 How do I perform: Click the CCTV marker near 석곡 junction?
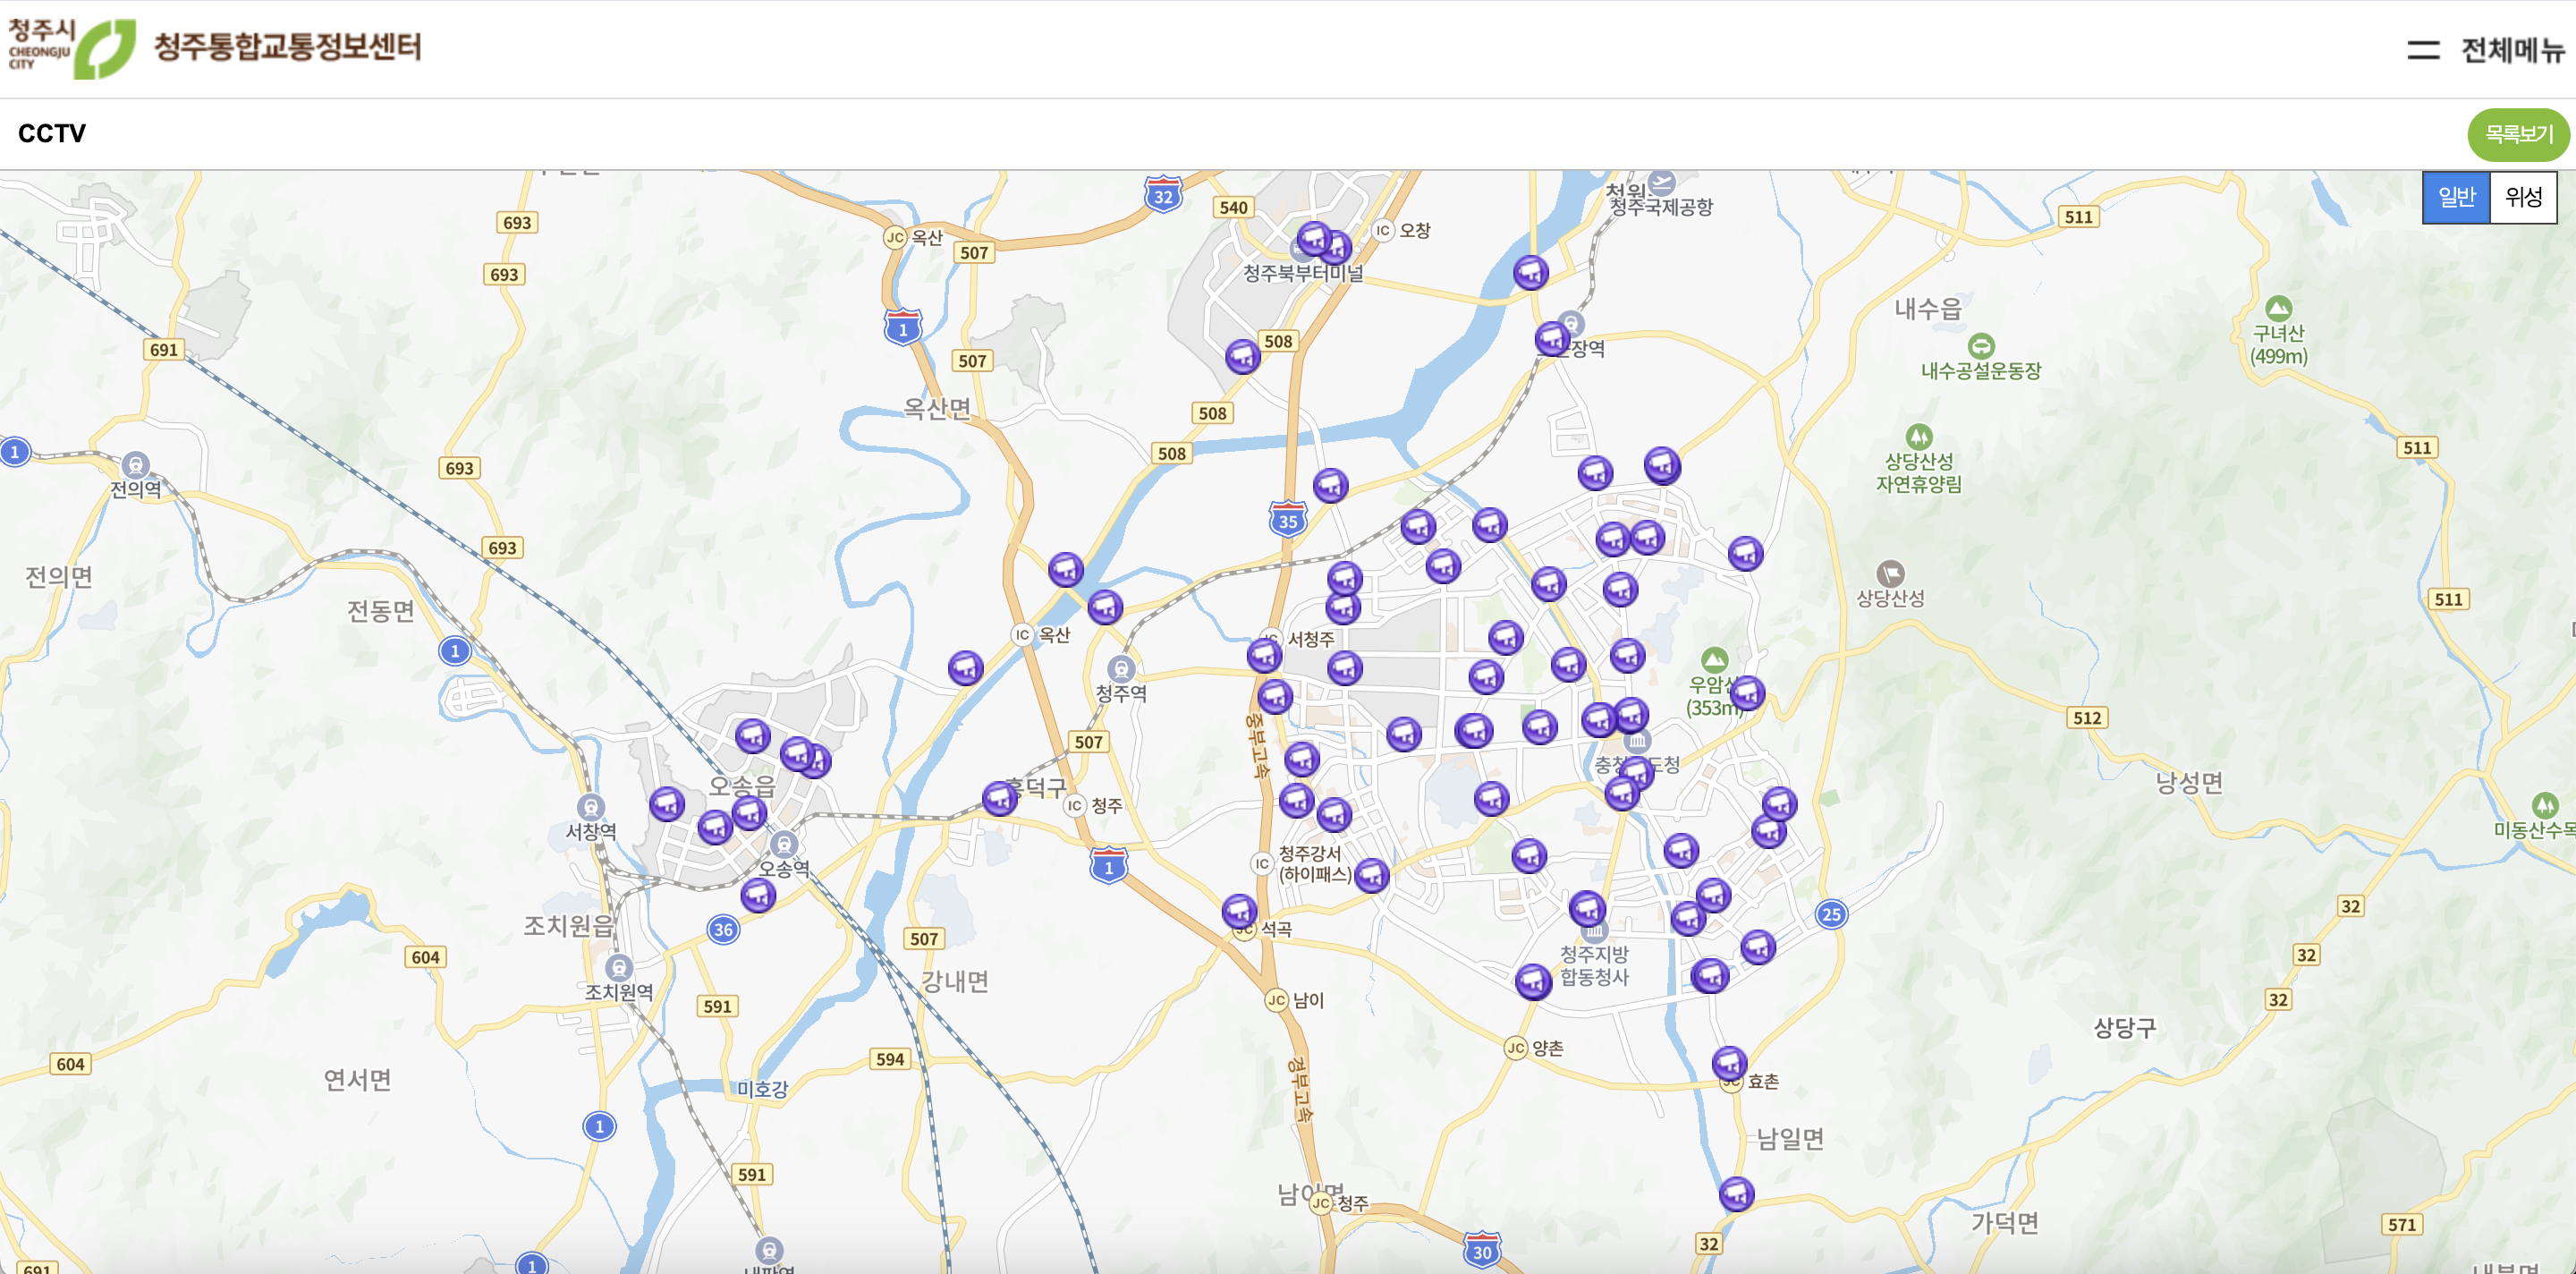click(1239, 911)
